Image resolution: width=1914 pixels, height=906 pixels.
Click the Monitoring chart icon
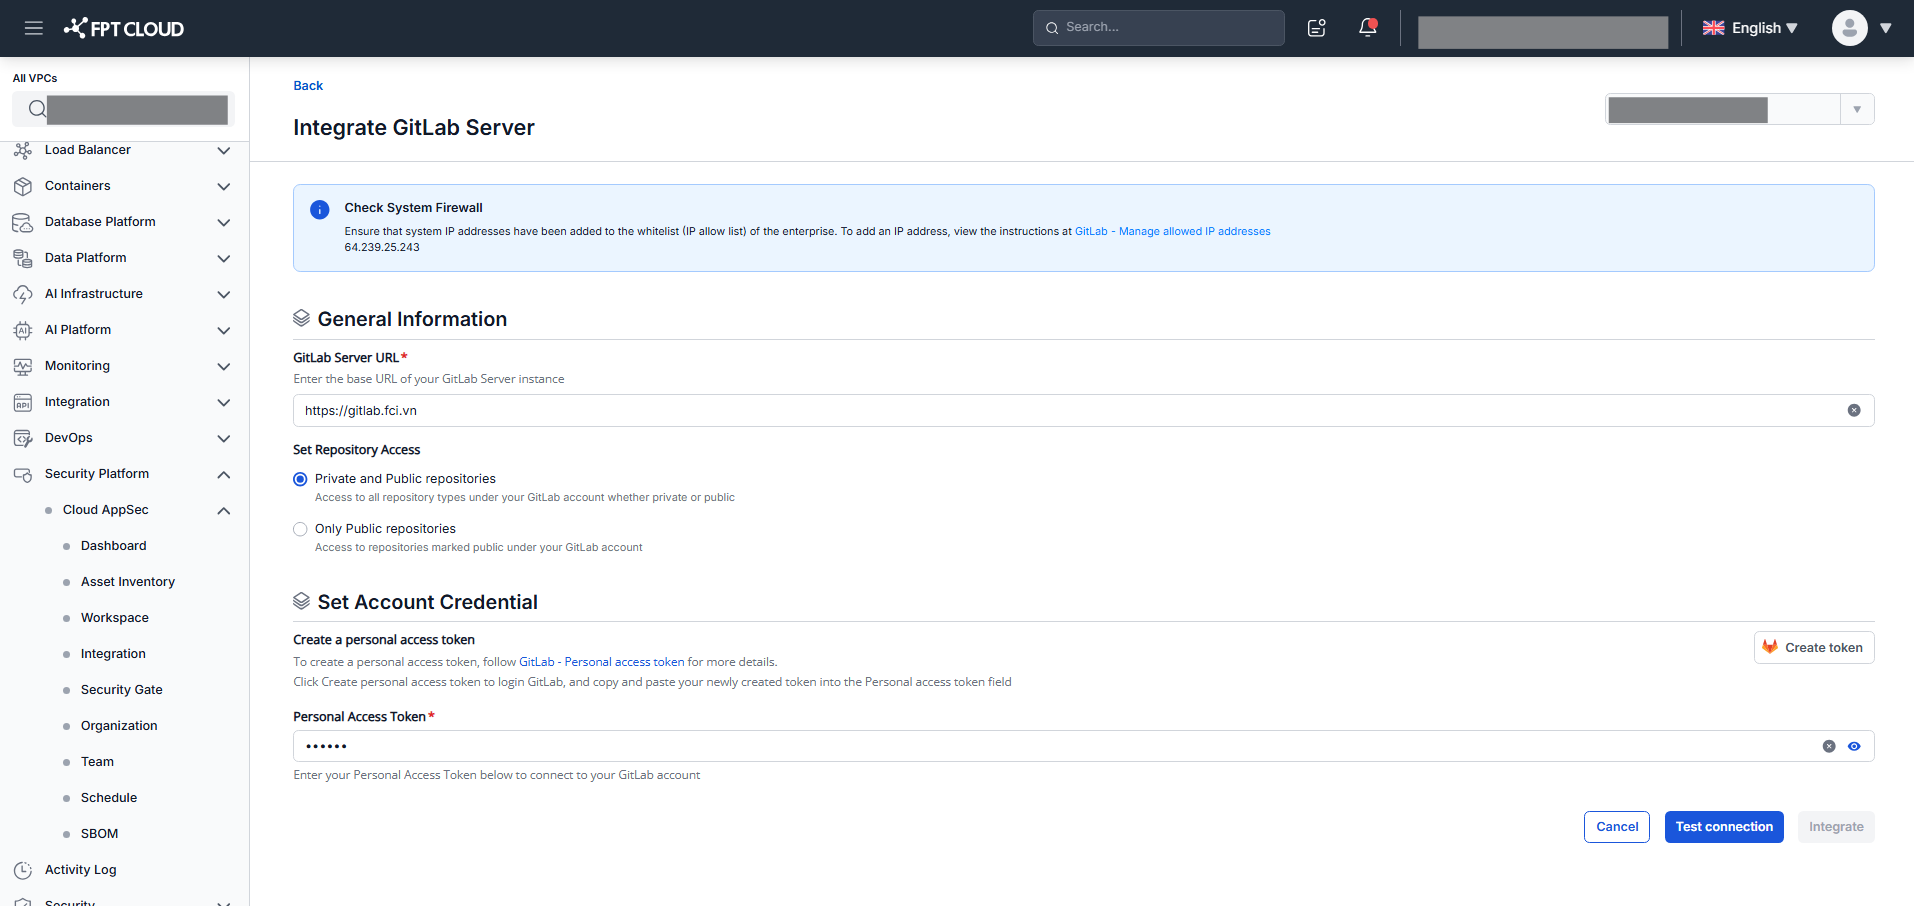click(x=23, y=366)
